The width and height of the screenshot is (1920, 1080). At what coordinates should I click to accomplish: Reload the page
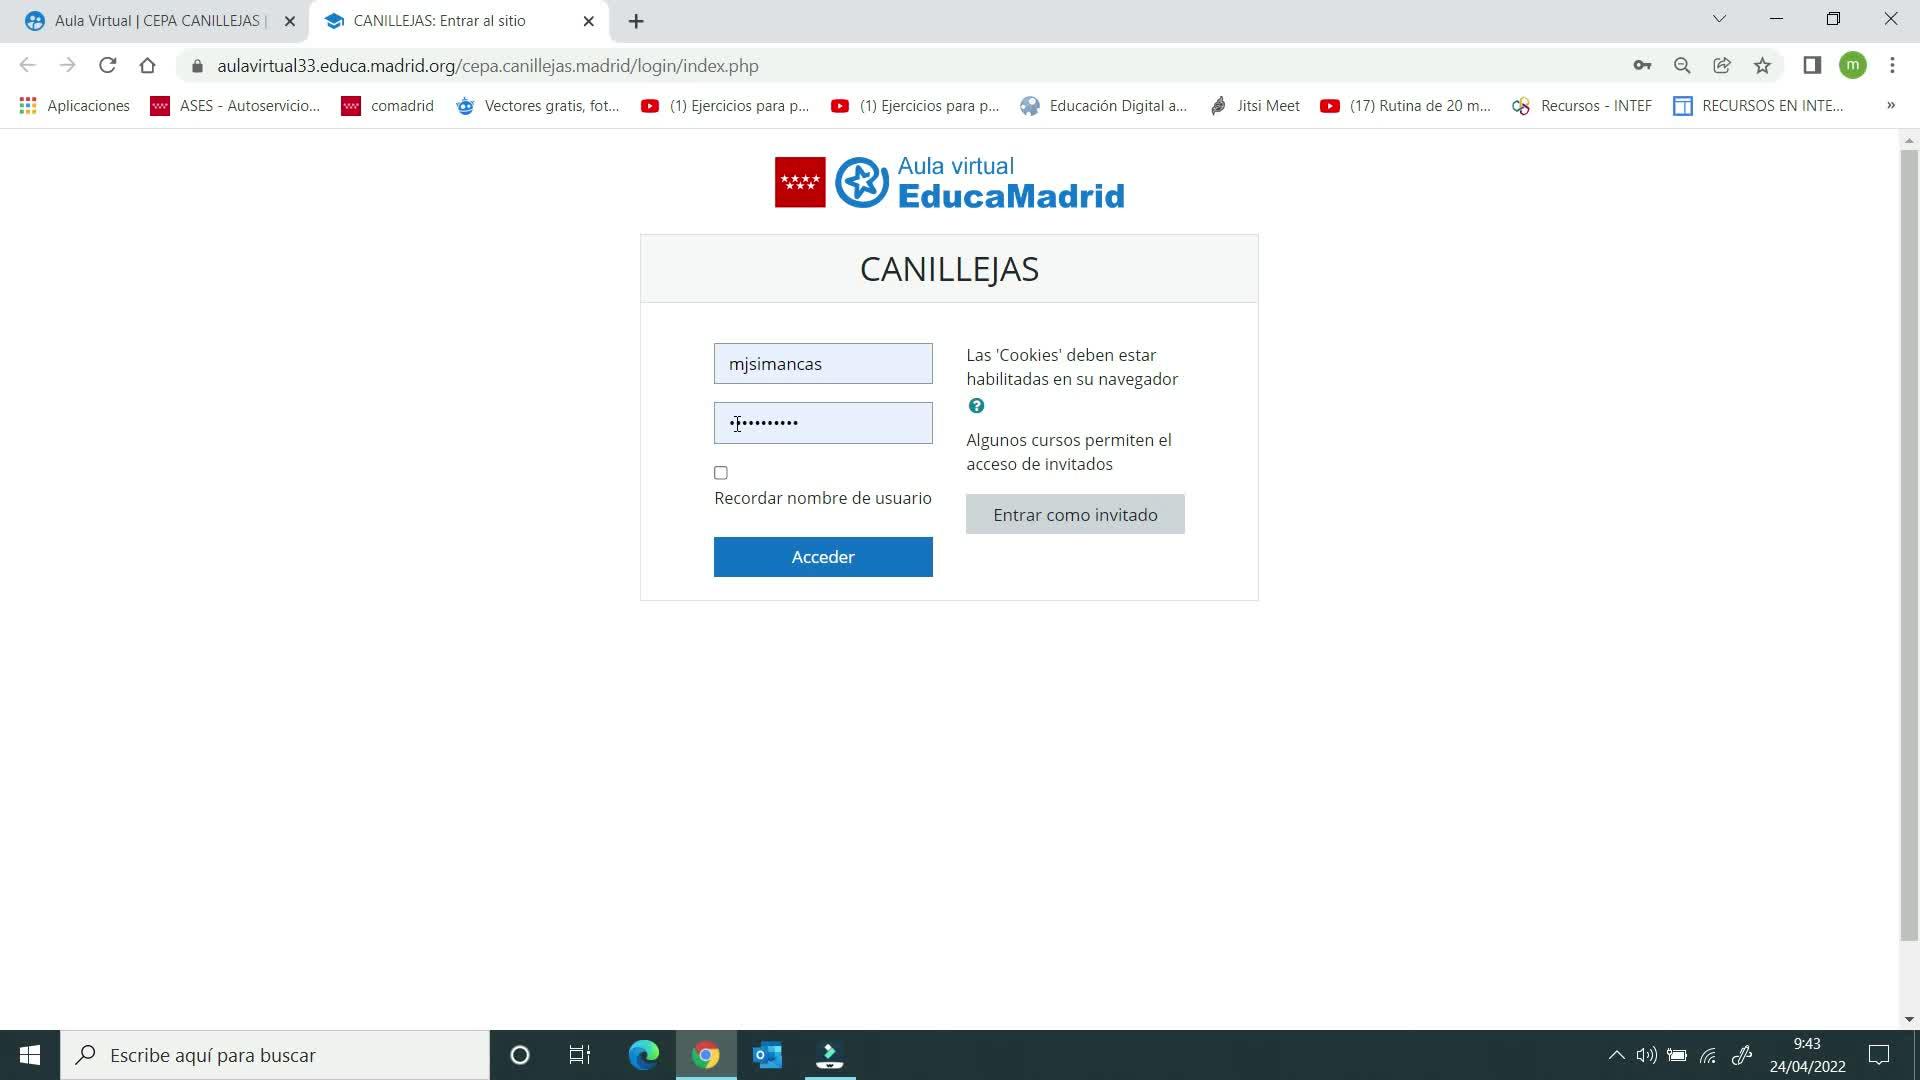pos(108,66)
